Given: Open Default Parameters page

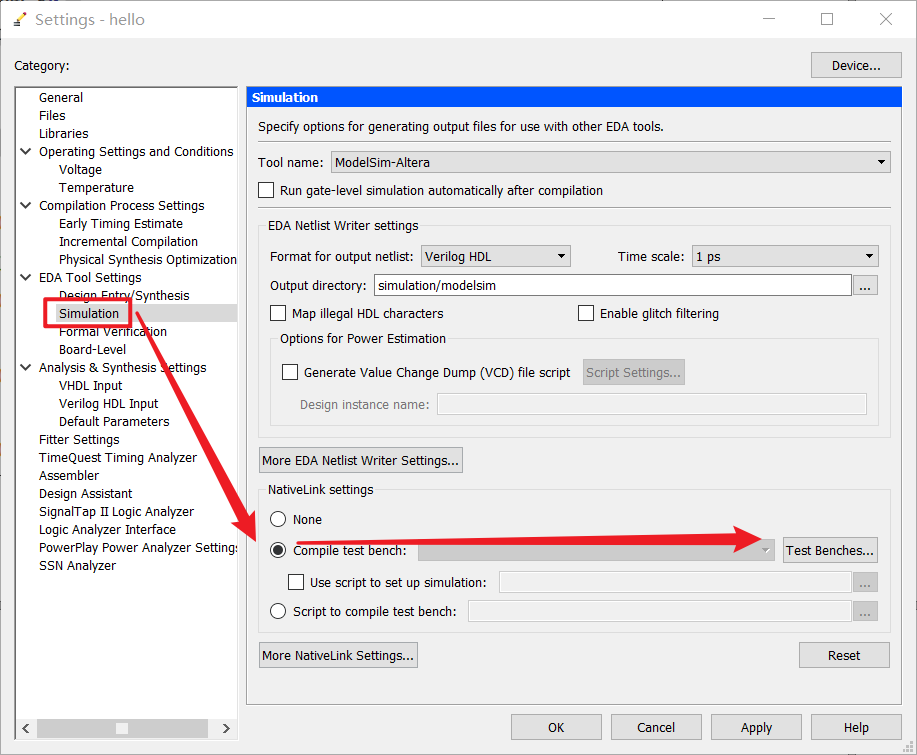Looking at the screenshot, I should [x=114, y=422].
